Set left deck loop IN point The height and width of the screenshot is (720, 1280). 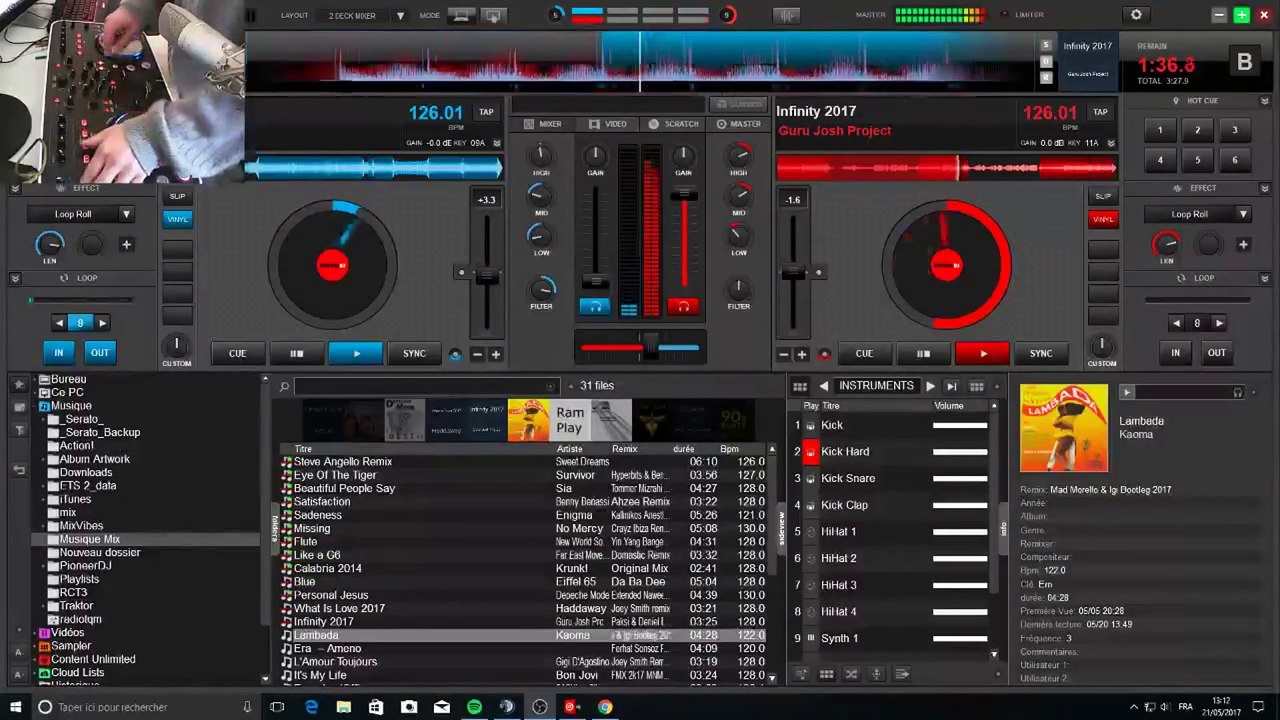pyautogui.click(x=58, y=352)
